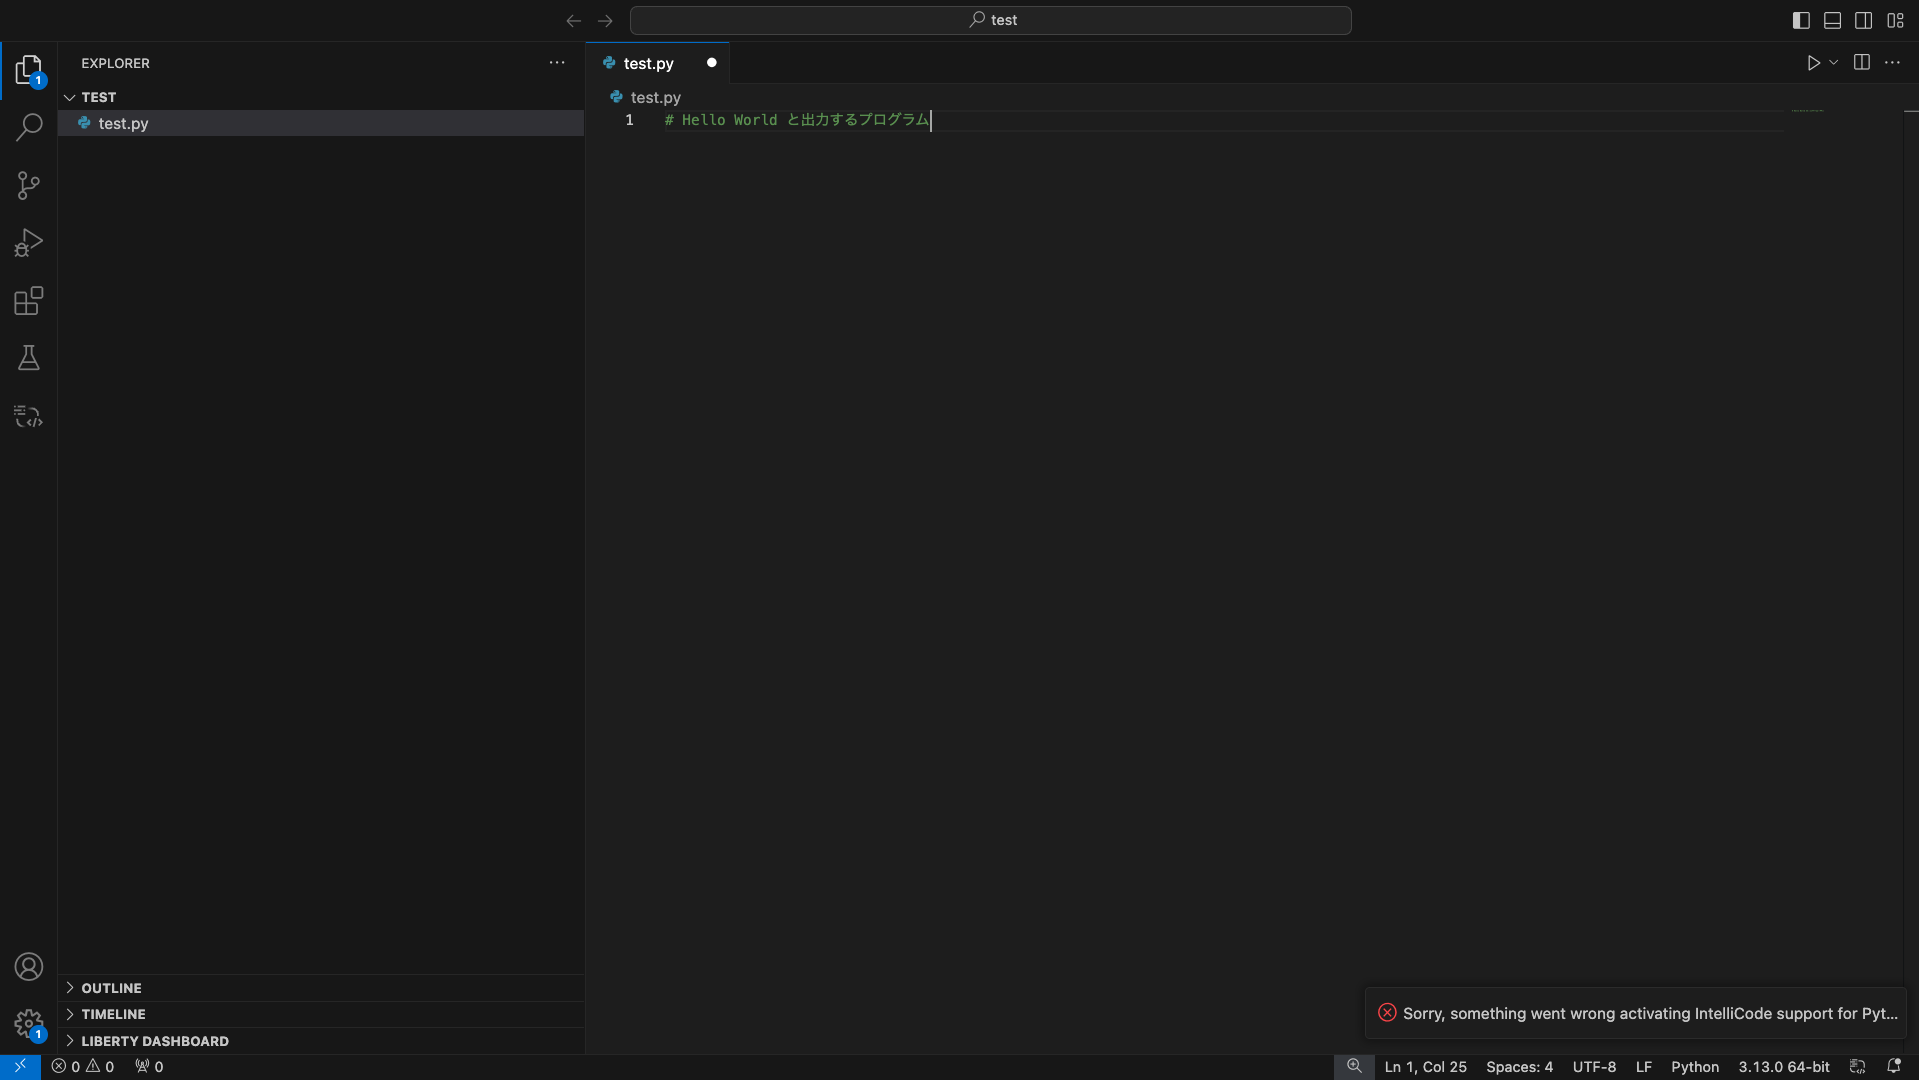The height and width of the screenshot is (1080, 1919).
Task: Toggle the primary side bar visibility
Action: pos(1801,20)
